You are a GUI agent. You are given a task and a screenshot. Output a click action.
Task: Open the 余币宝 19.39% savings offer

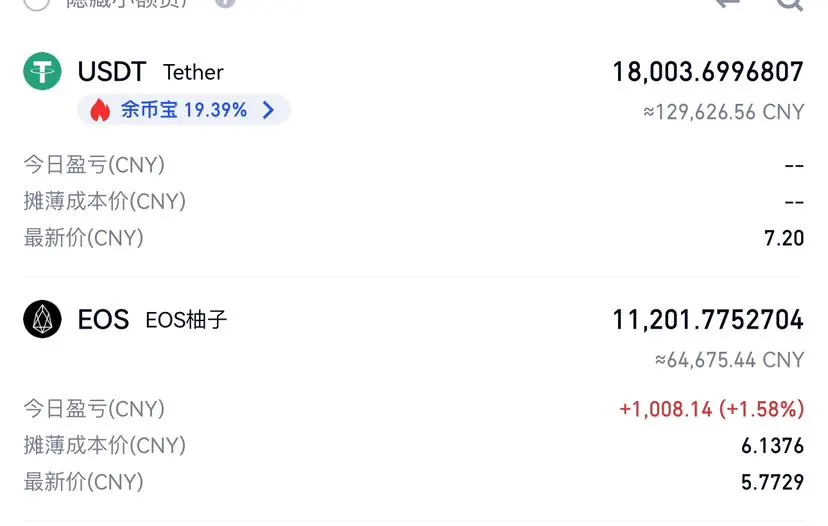click(x=184, y=110)
